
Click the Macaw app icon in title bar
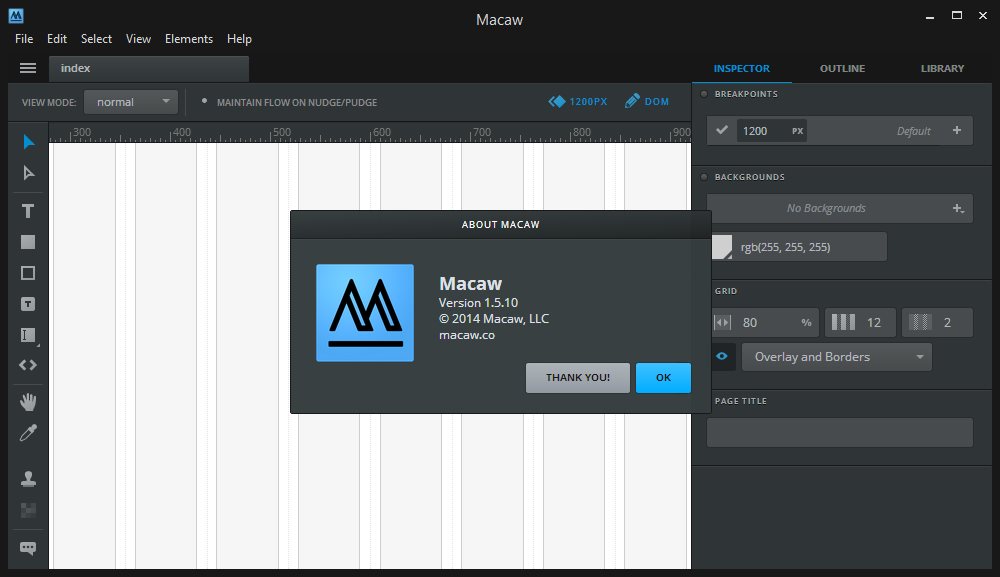16,16
